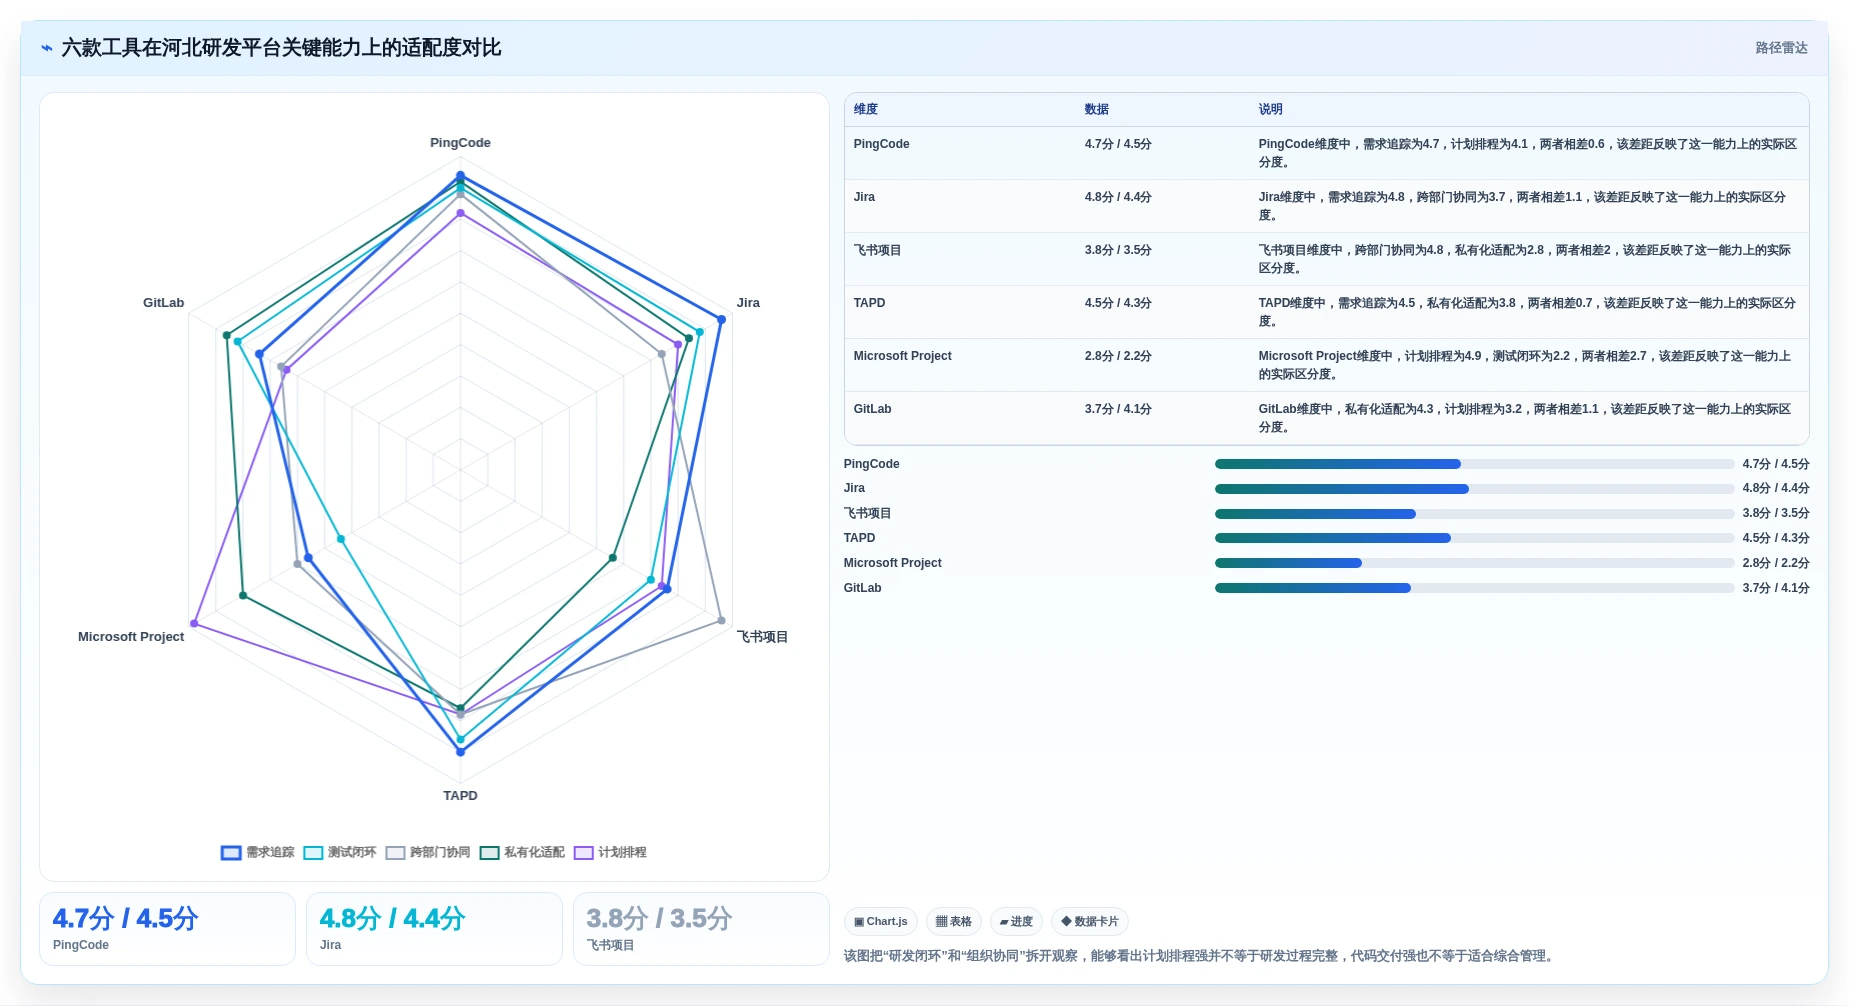Image resolution: width=1849 pixels, height=1006 pixels.
Task: Click the purple 计划排程 point at Microsoft Project
Action: pyautogui.click(x=194, y=624)
